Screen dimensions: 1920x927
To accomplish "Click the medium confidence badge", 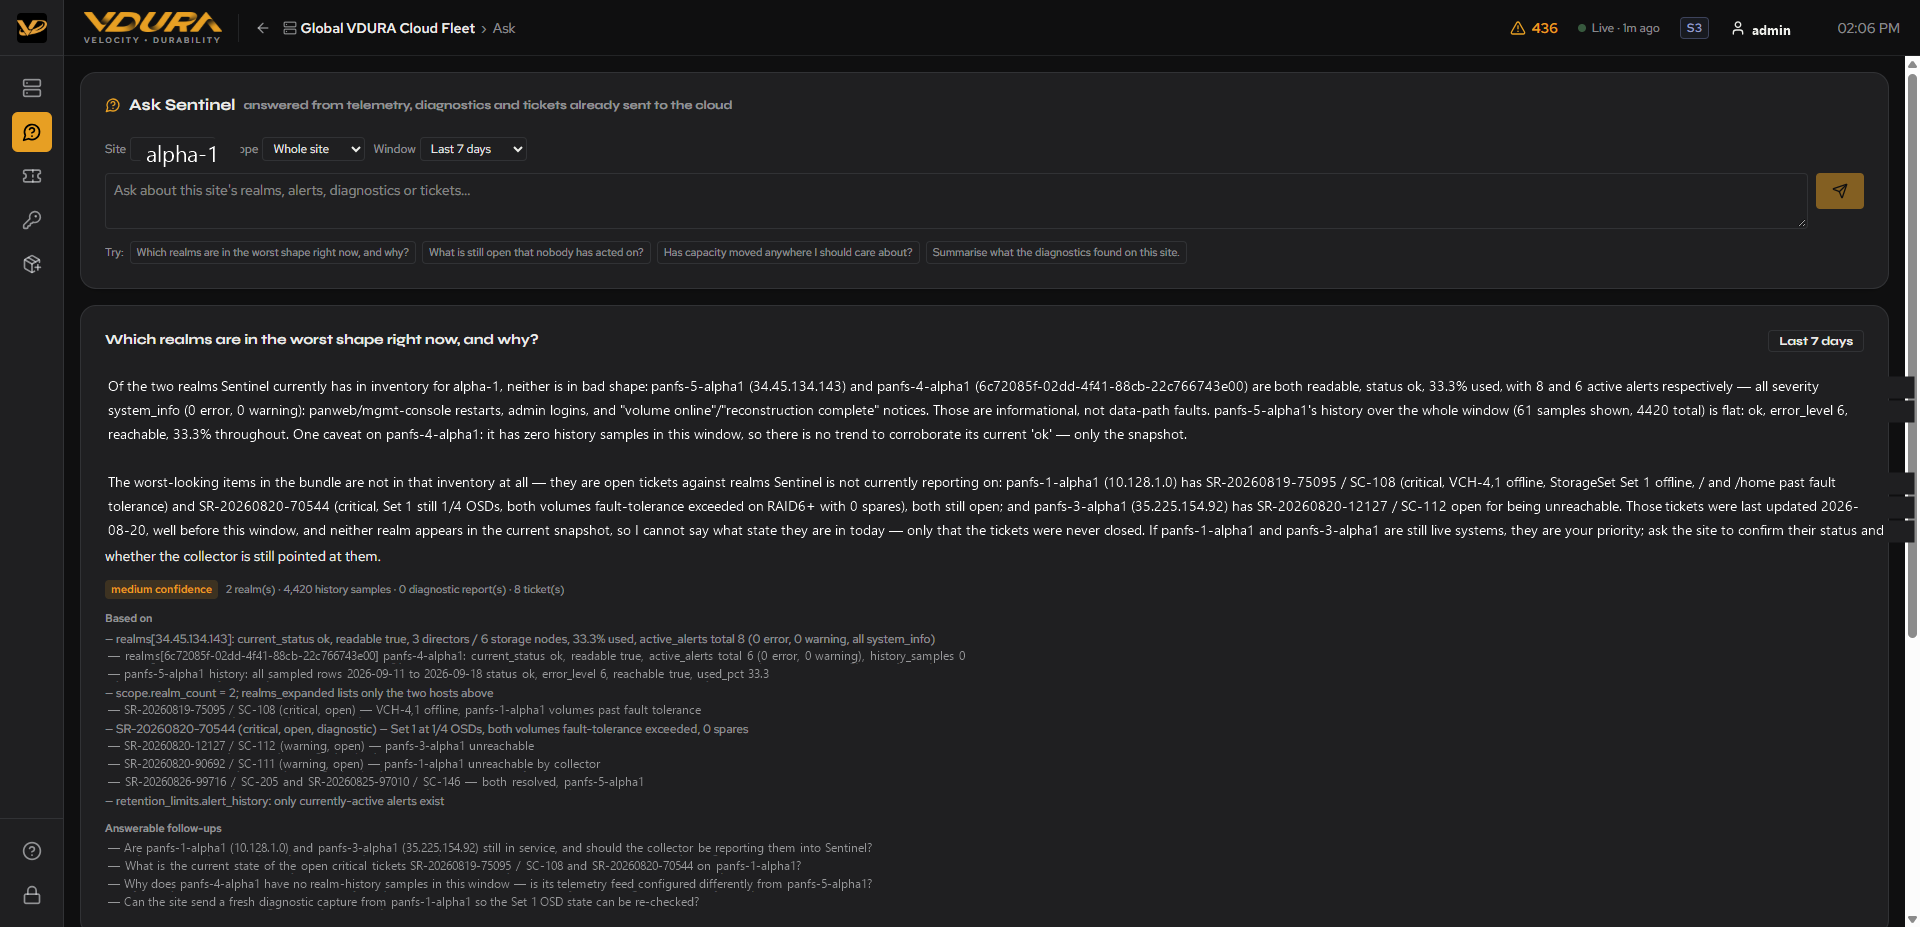I will 161,589.
